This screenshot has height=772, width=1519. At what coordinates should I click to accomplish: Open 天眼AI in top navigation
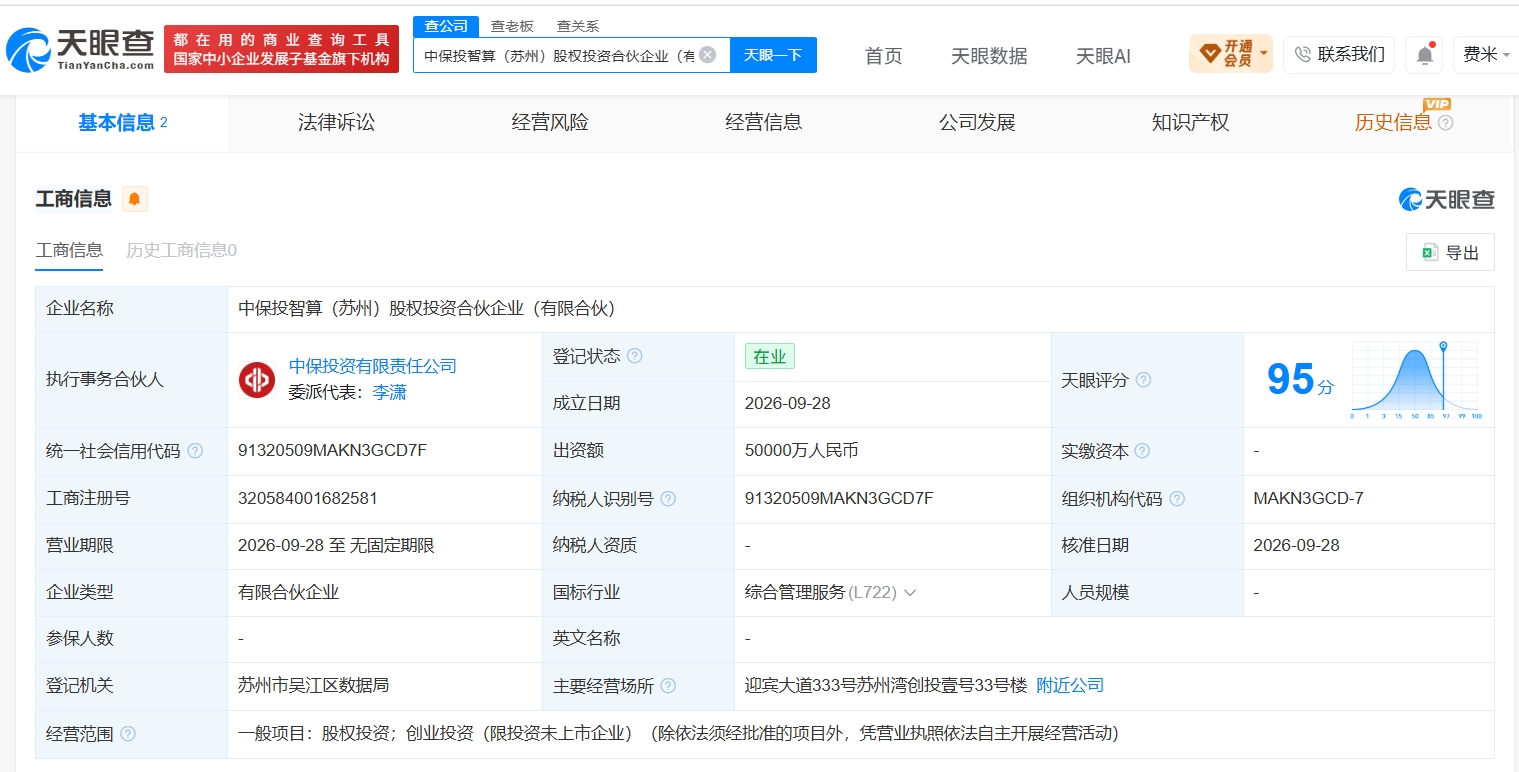[x=1103, y=56]
